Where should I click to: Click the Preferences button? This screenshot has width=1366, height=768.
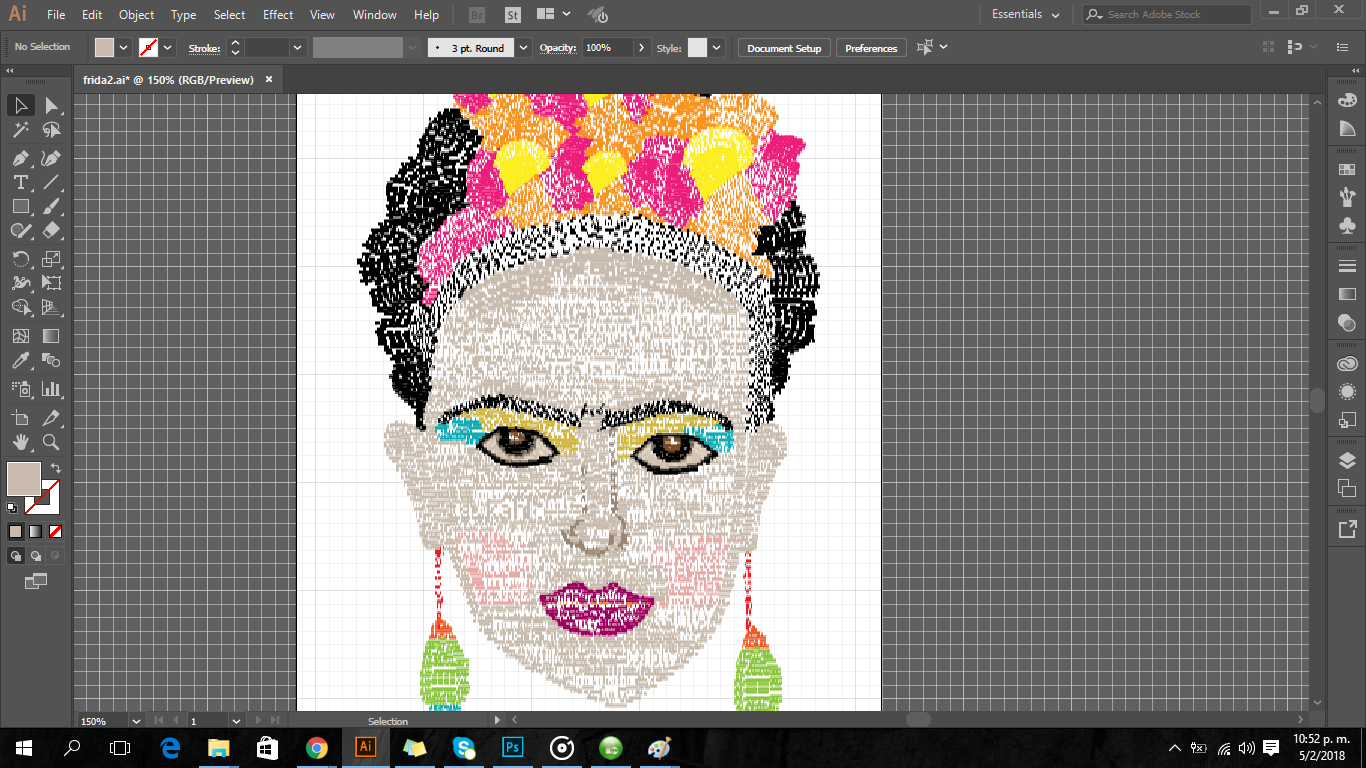tap(871, 48)
